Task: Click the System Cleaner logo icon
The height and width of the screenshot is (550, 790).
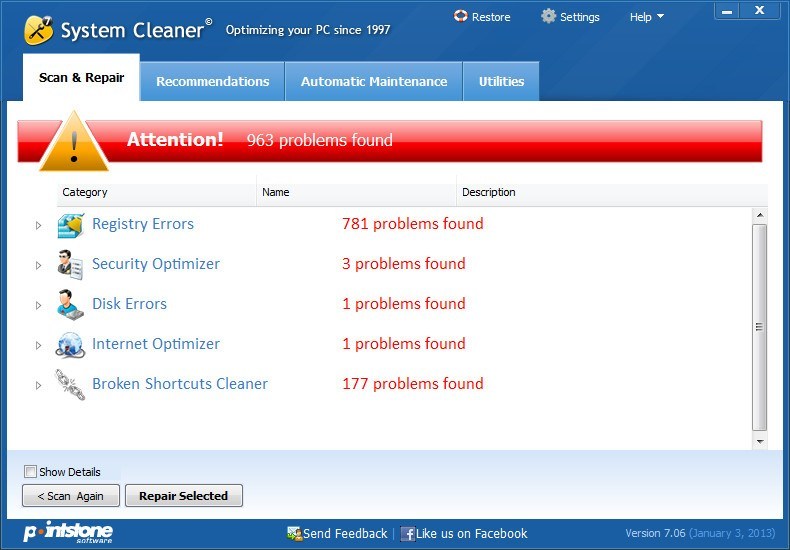Action: pos(38,30)
